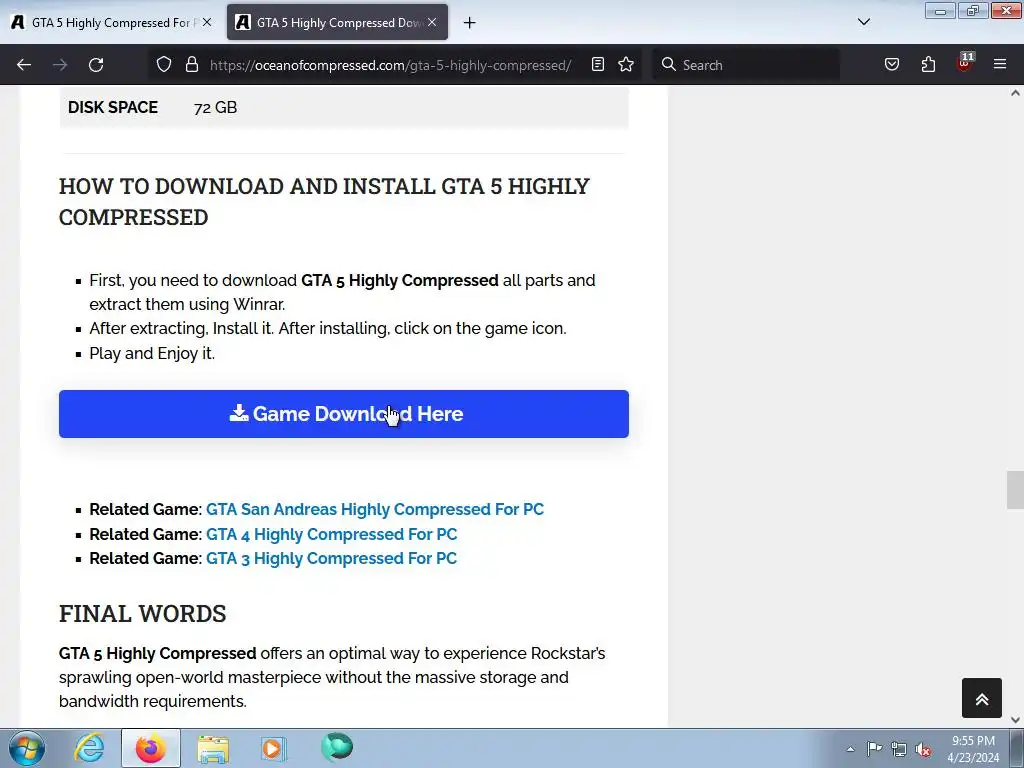Image resolution: width=1024 pixels, height=768 pixels.
Task: Open GTA 4 Highly Compressed For PC link
Action: (x=332, y=534)
